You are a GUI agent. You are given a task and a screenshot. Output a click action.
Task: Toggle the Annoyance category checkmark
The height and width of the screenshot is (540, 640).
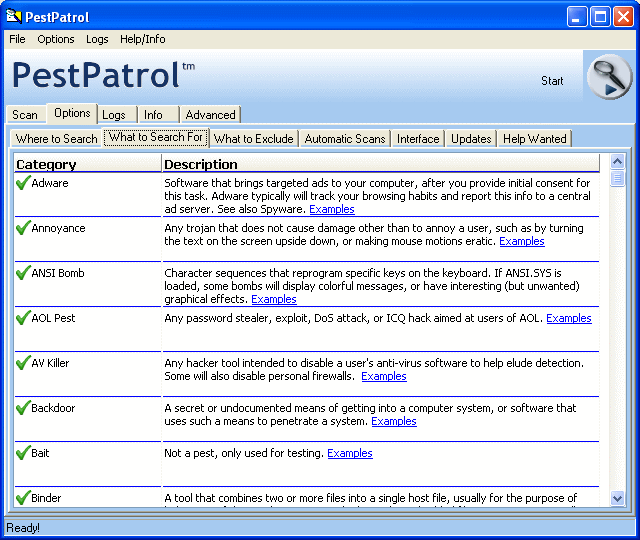23,228
